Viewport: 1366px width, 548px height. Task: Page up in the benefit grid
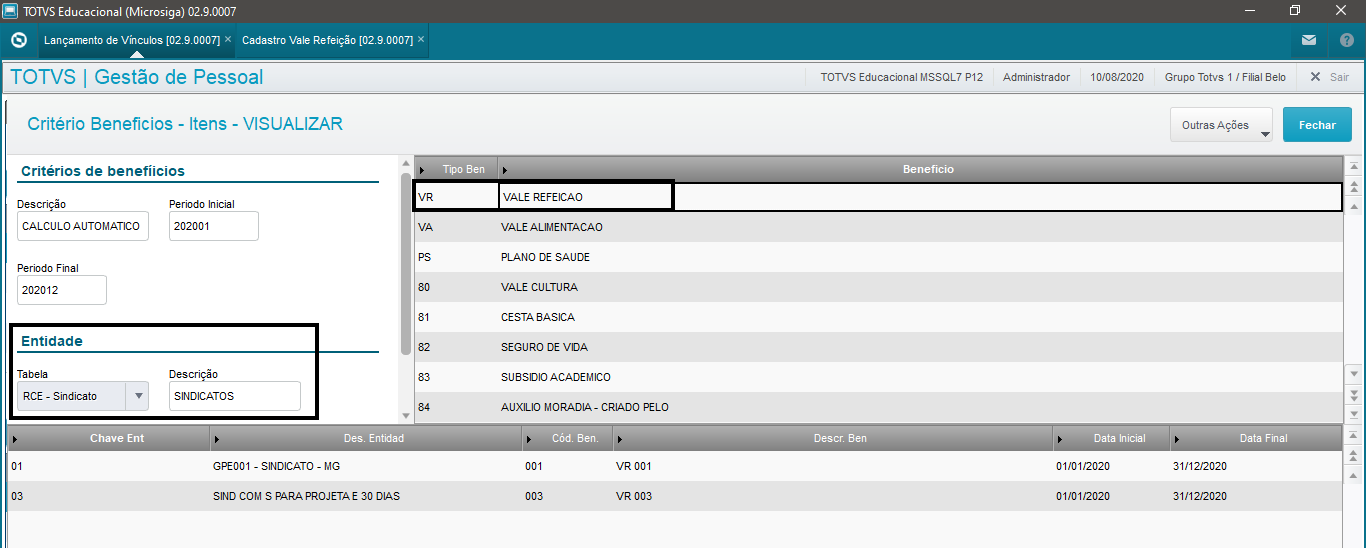pos(1354,186)
